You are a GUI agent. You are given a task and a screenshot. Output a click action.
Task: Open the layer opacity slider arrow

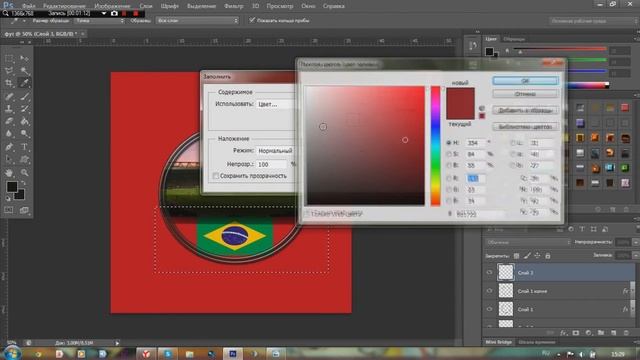(x=636, y=242)
